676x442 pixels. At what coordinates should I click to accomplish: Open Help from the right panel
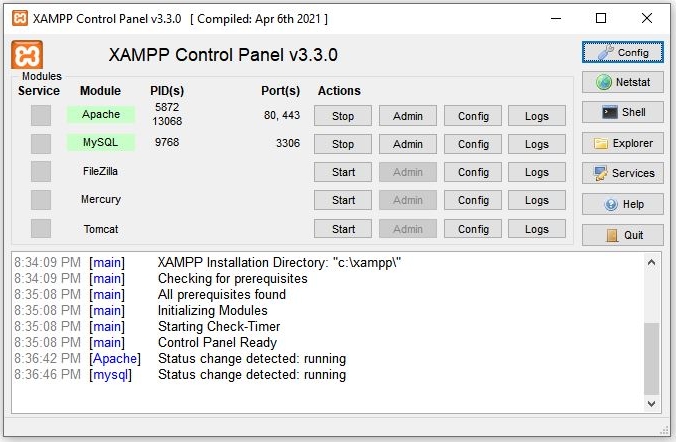623,204
